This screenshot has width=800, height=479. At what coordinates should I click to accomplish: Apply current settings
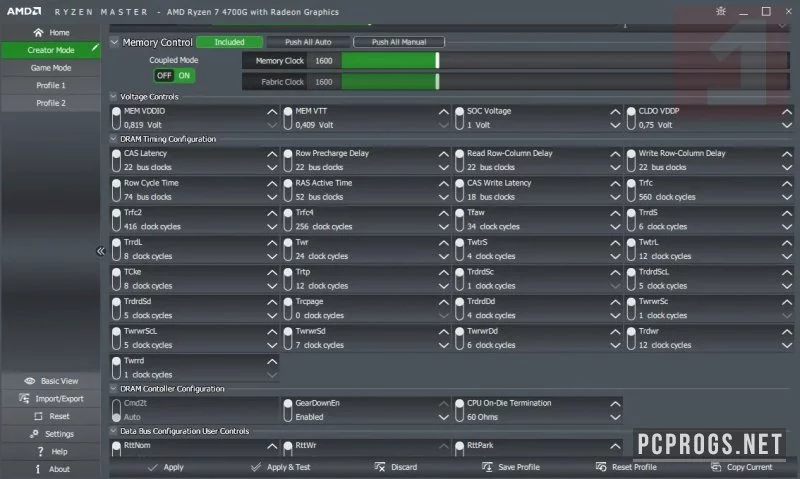click(165, 467)
